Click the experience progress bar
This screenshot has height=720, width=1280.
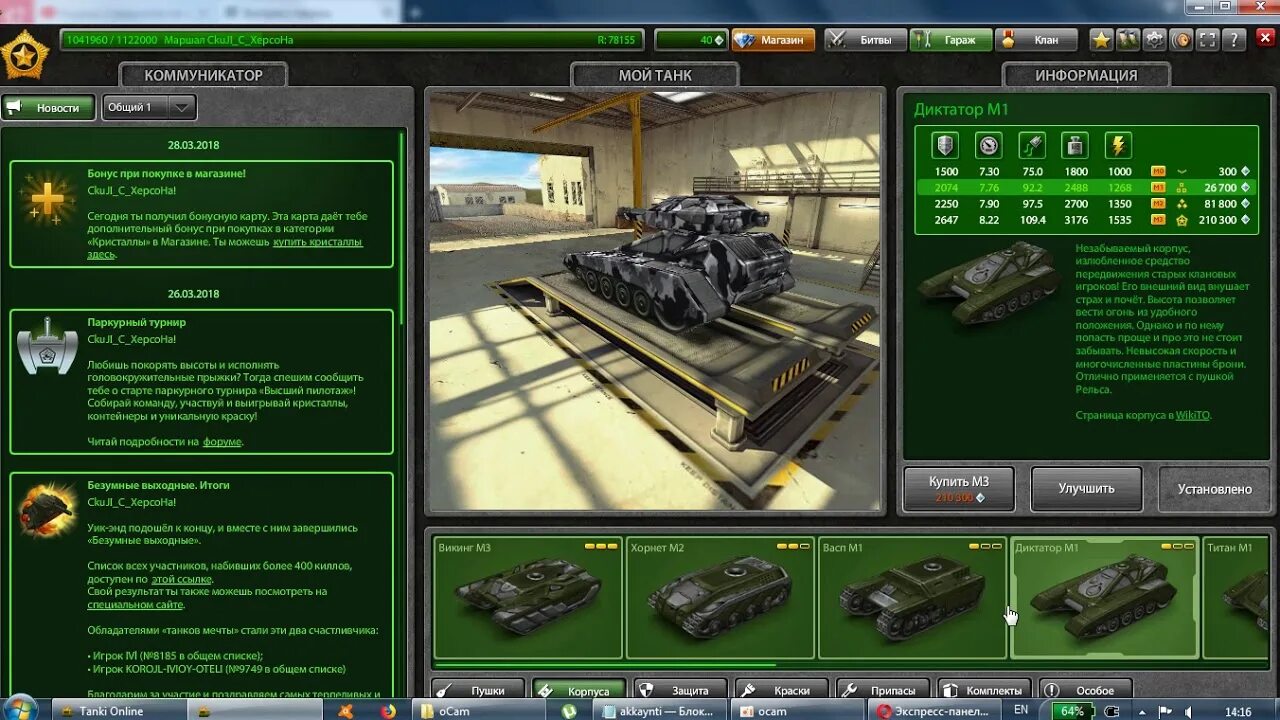pos(351,40)
